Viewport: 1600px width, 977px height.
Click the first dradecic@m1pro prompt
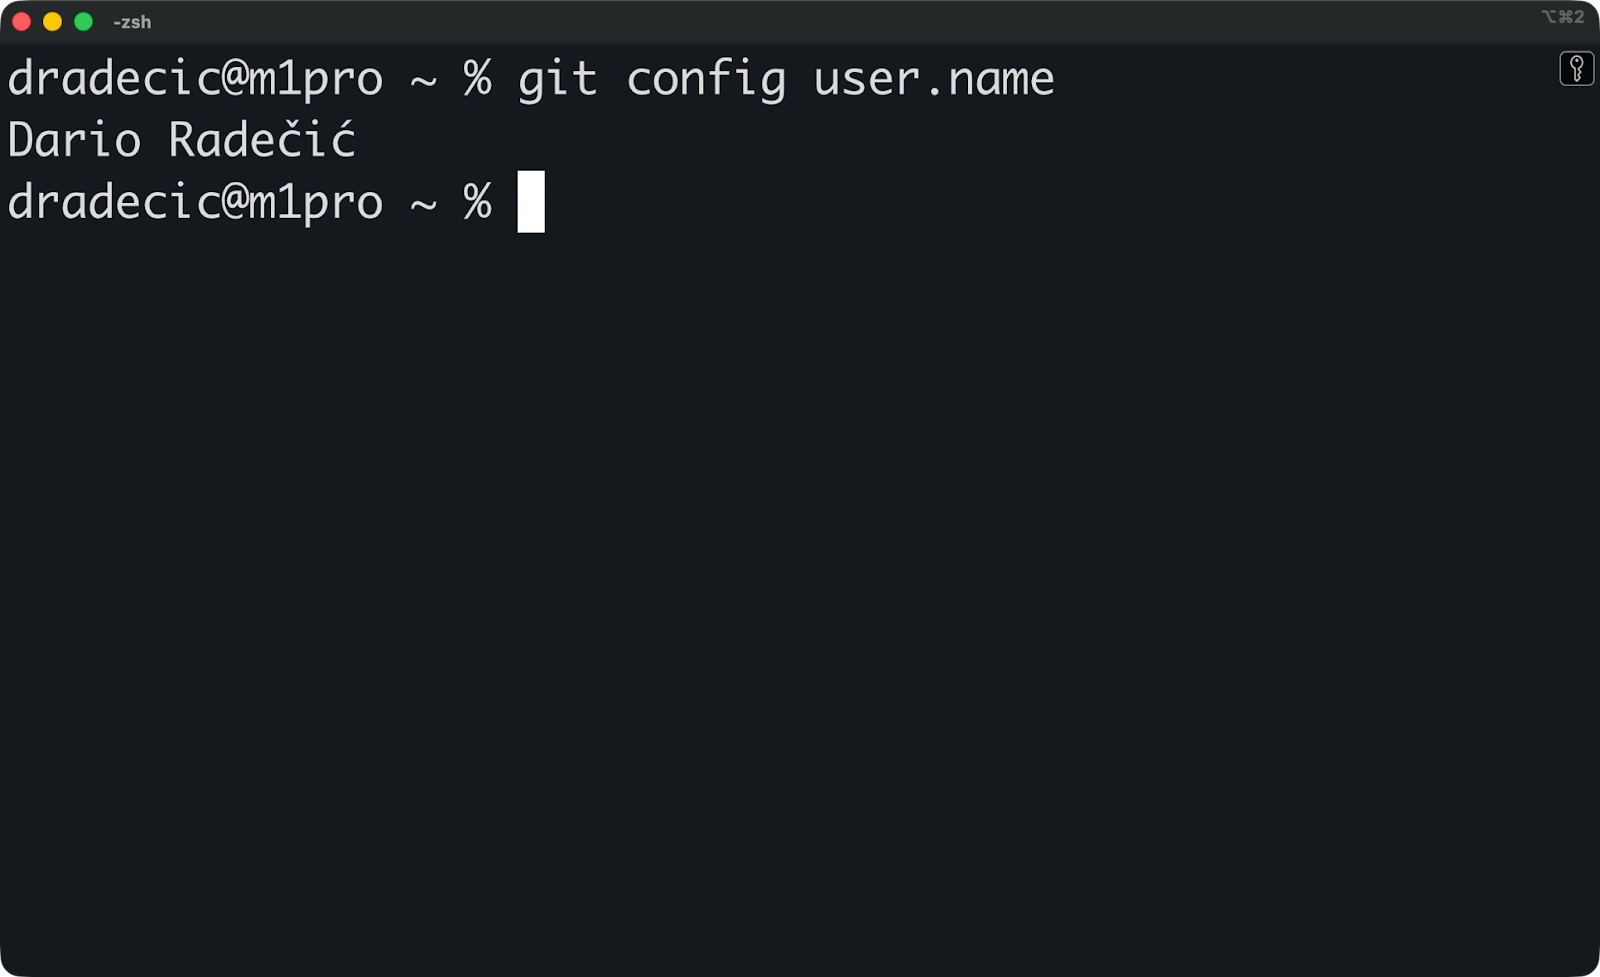[195, 78]
